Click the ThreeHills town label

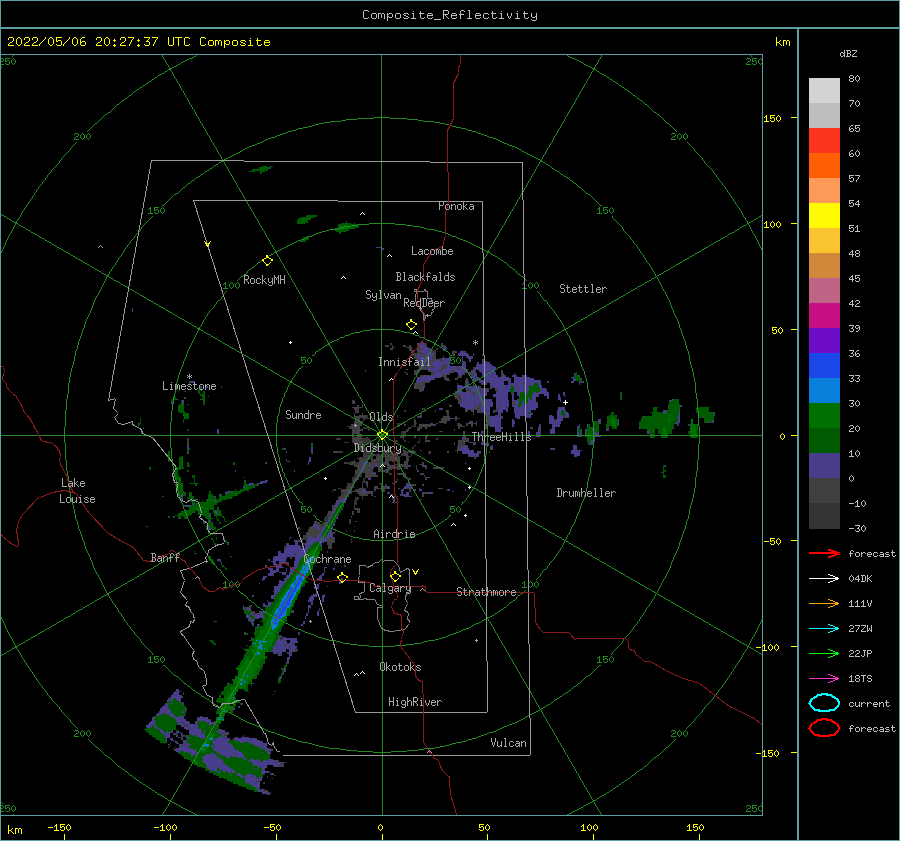click(x=501, y=437)
